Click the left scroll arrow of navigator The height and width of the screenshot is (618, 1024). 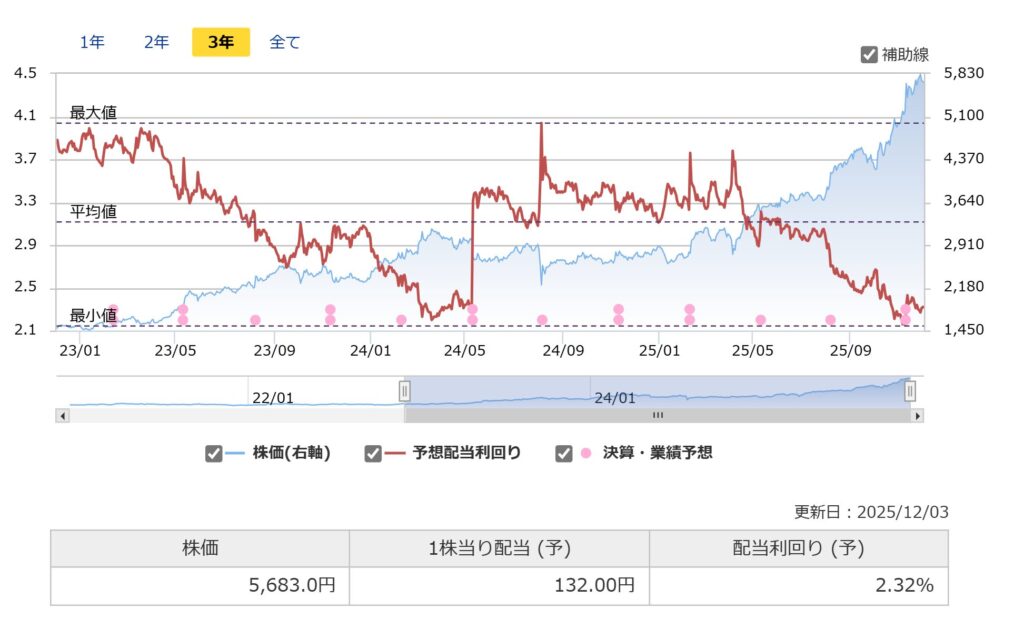[63, 414]
